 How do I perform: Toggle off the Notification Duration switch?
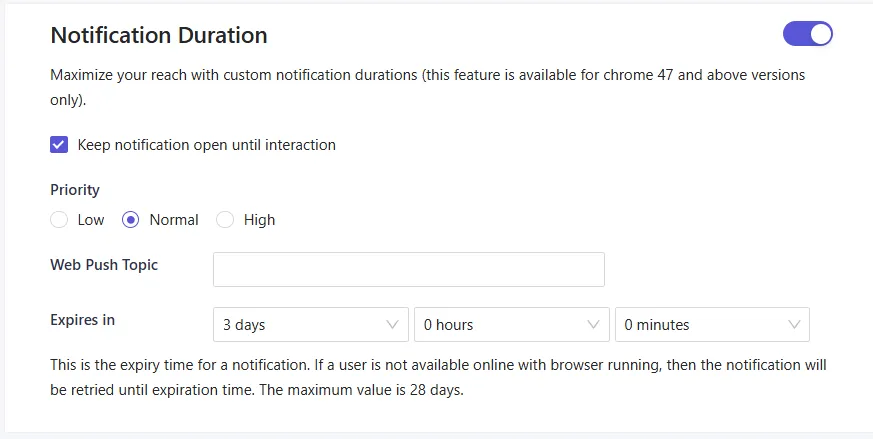point(807,34)
